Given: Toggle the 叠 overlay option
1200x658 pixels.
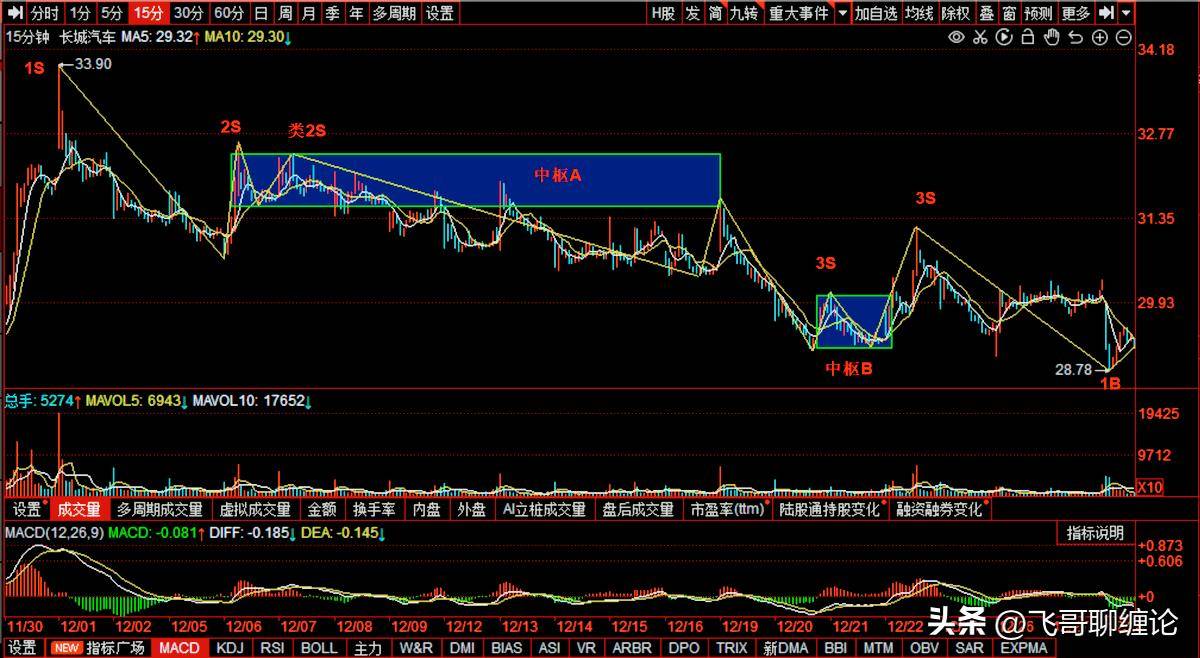Looking at the screenshot, I should coord(986,13).
